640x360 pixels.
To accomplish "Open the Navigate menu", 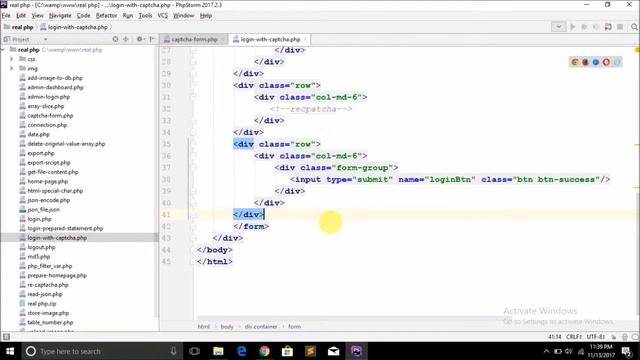I will click(60, 16).
